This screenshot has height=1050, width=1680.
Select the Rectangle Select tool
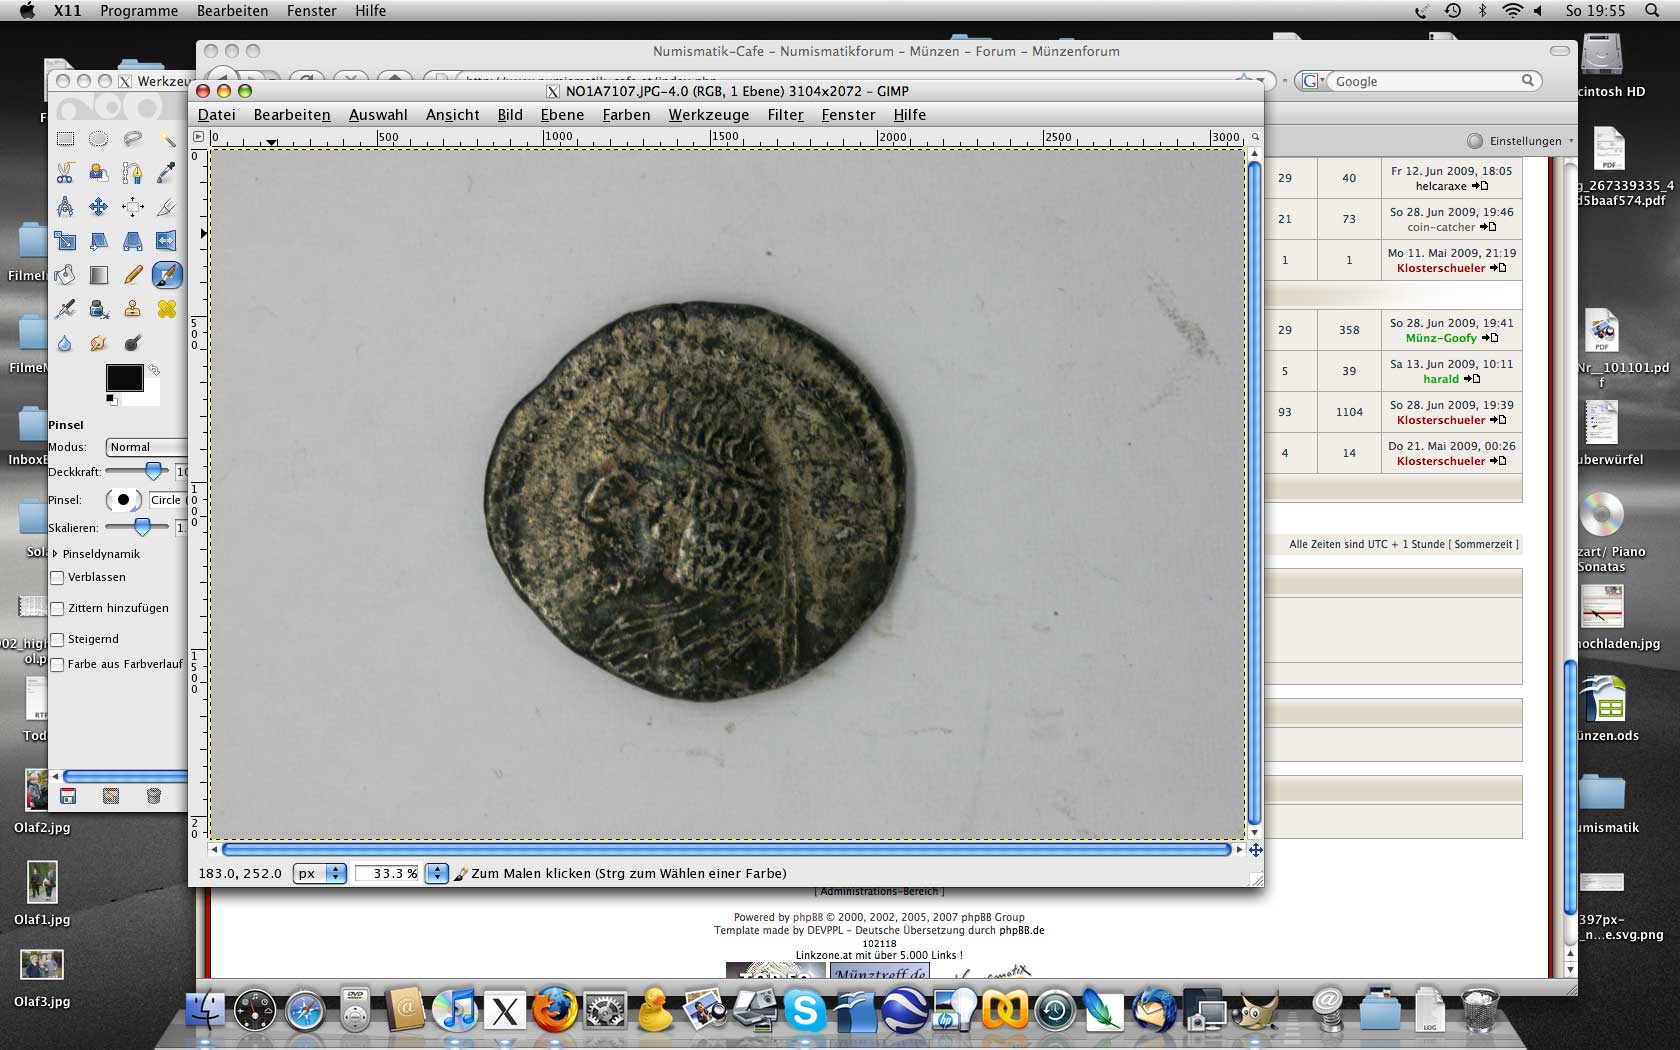pyautogui.click(x=65, y=139)
